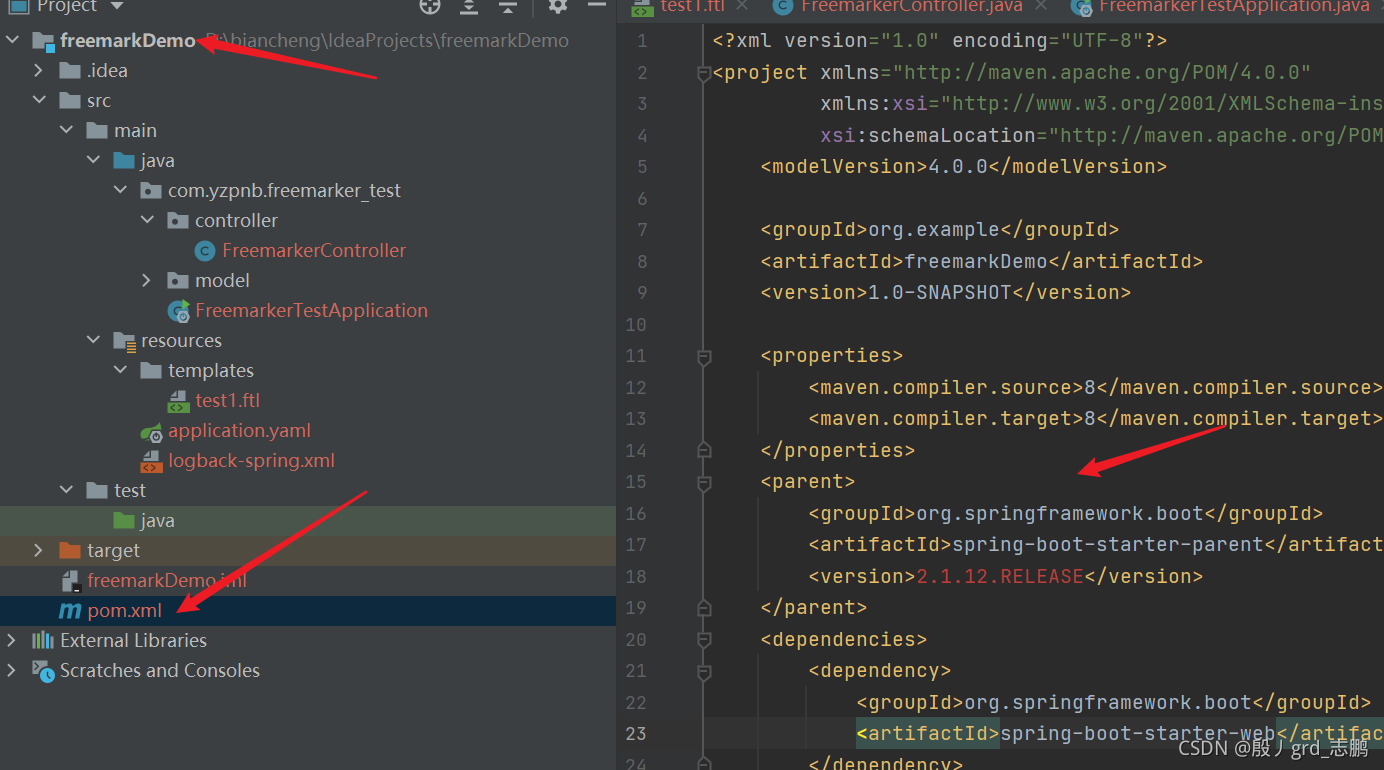The height and width of the screenshot is (770, 1384).
Task: Collapse com.yzpnb.freemarker_test package
Action: click(120, 191)
